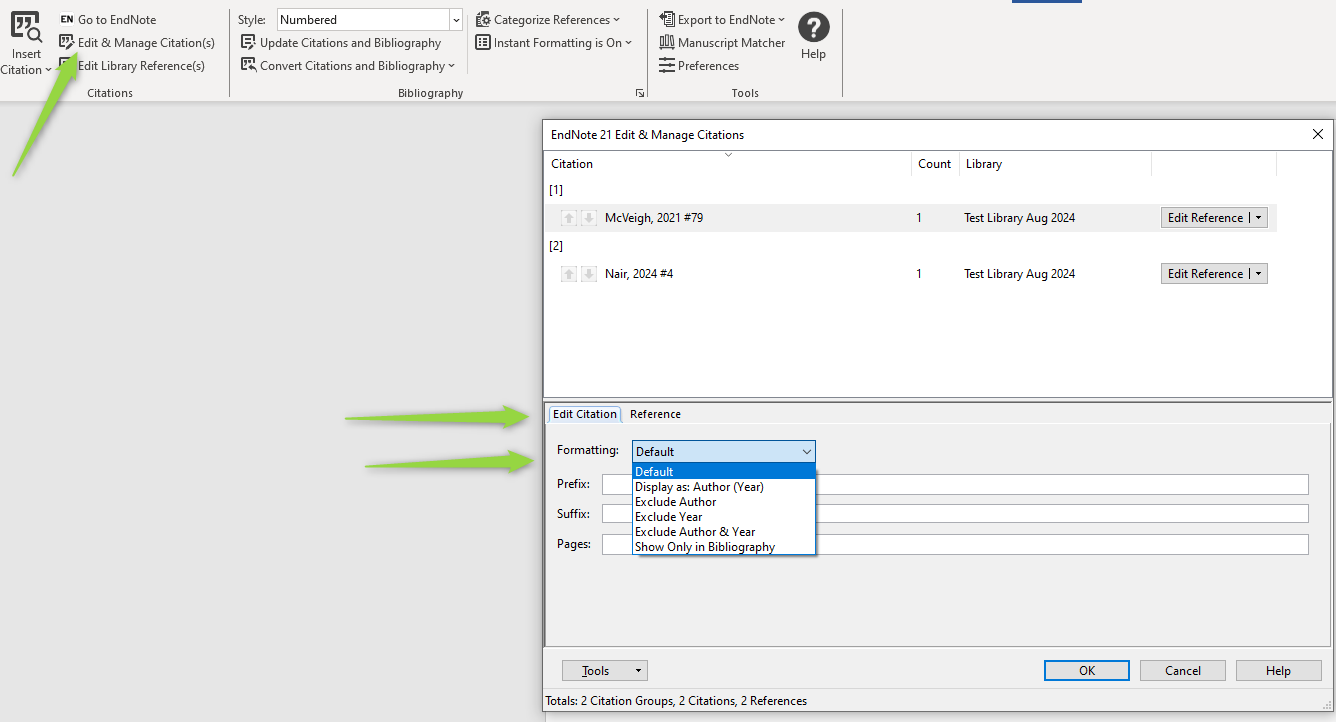
Task: Click the Cancel button
Action: 1182,671
